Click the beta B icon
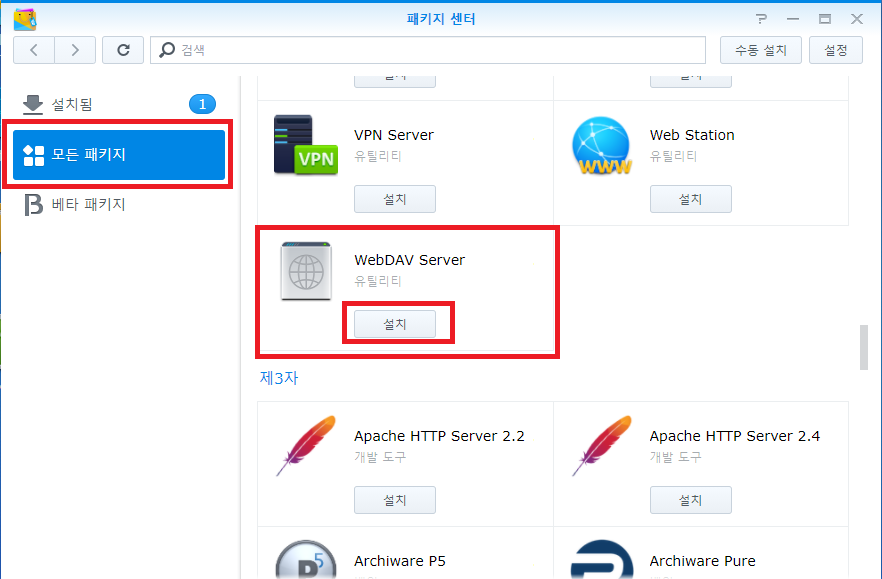This screenshot has height=579, width=882. [x=33, y=205]
